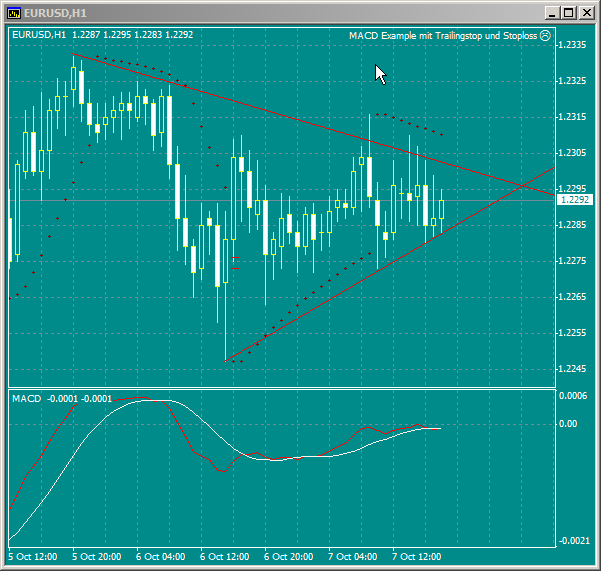
Task: Select the 6 Oct 12:00 time label
Action: (225, 556)
